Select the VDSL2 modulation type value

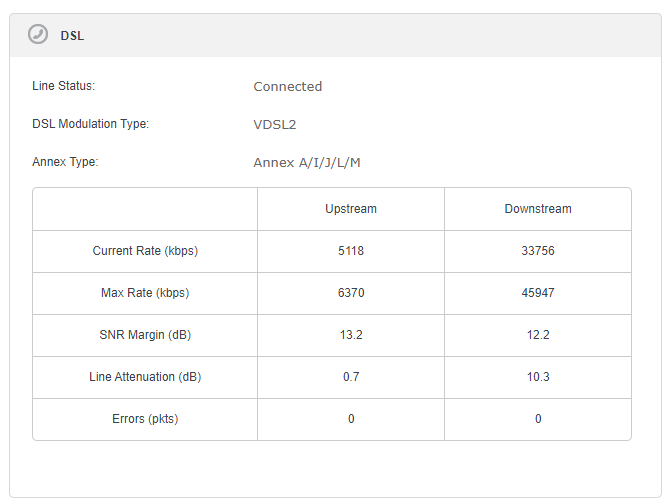[x=275, y=125]
